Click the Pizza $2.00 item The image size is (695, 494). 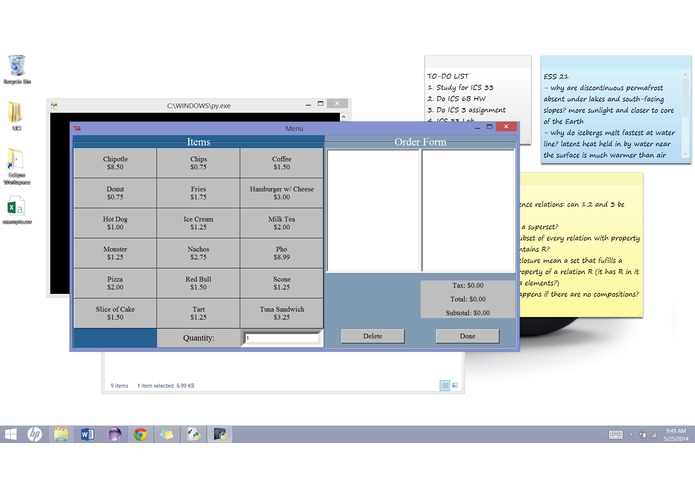[x=115, y=284]
